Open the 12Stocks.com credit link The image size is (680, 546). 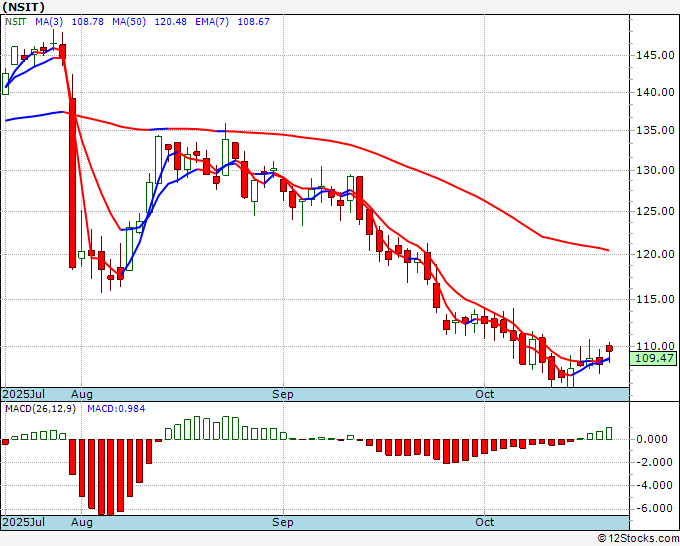pyautogui.click(x=638, y=539)
